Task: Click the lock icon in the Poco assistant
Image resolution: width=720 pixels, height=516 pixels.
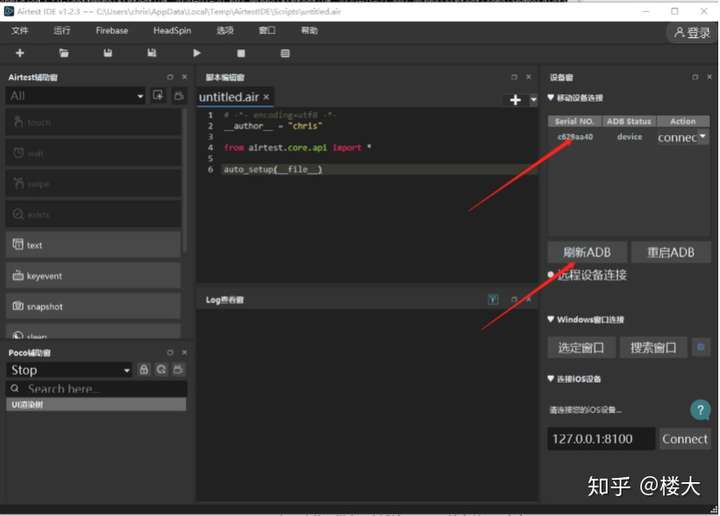Action: pos(144,370)
